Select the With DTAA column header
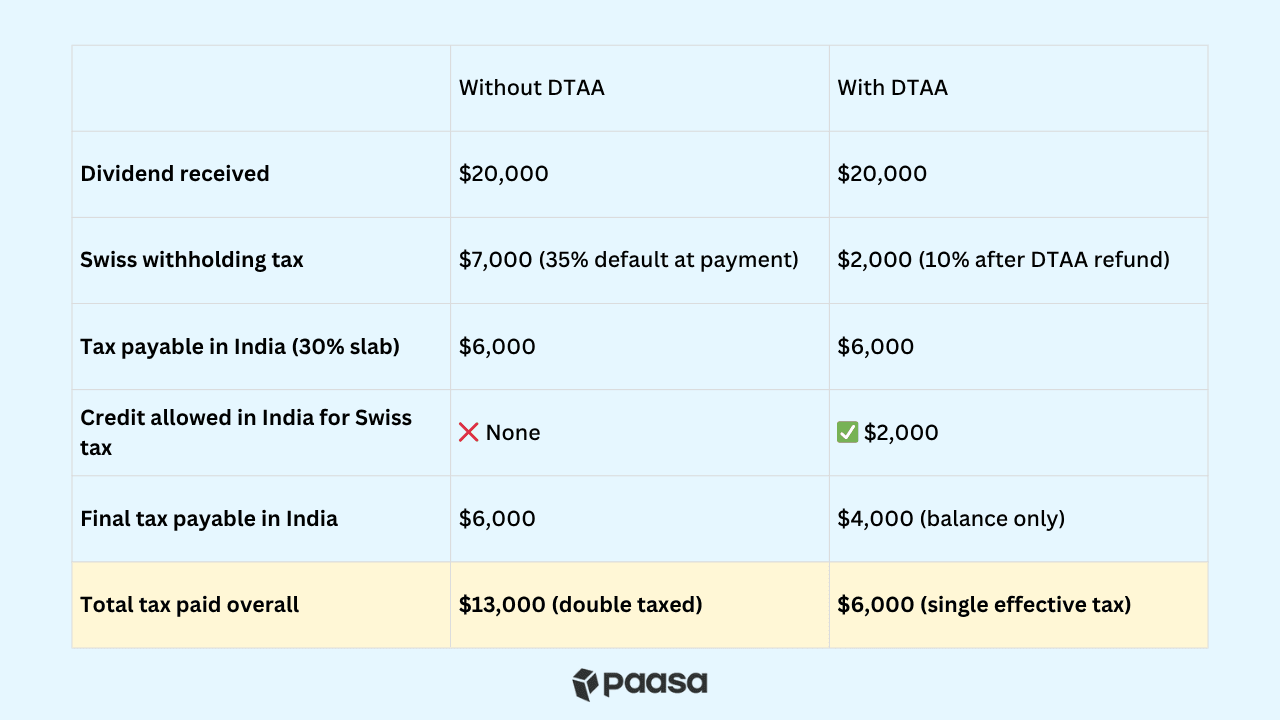Viewport: 1280px width, 720px height. (x=892, y=88)
